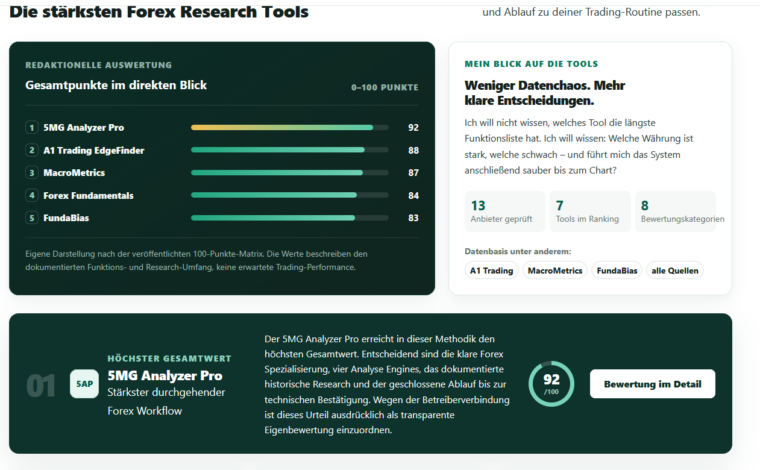Select Forex Fundamentals in the ranking list

coord(88,195)
